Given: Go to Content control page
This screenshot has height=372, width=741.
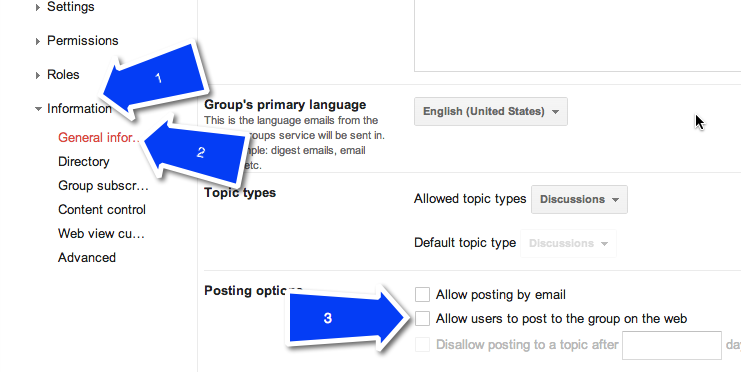Looking at the screenshot, I should coord(102,209).
